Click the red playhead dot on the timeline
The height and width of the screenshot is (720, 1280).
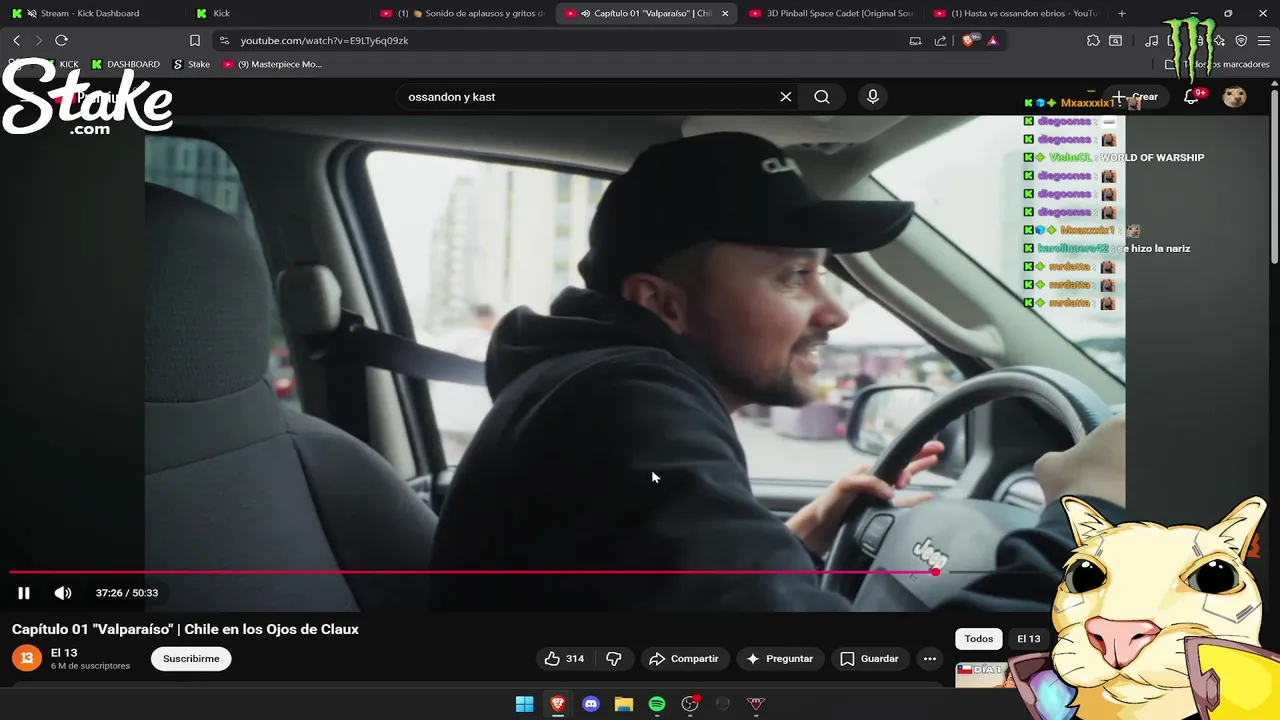pos(935,572)
